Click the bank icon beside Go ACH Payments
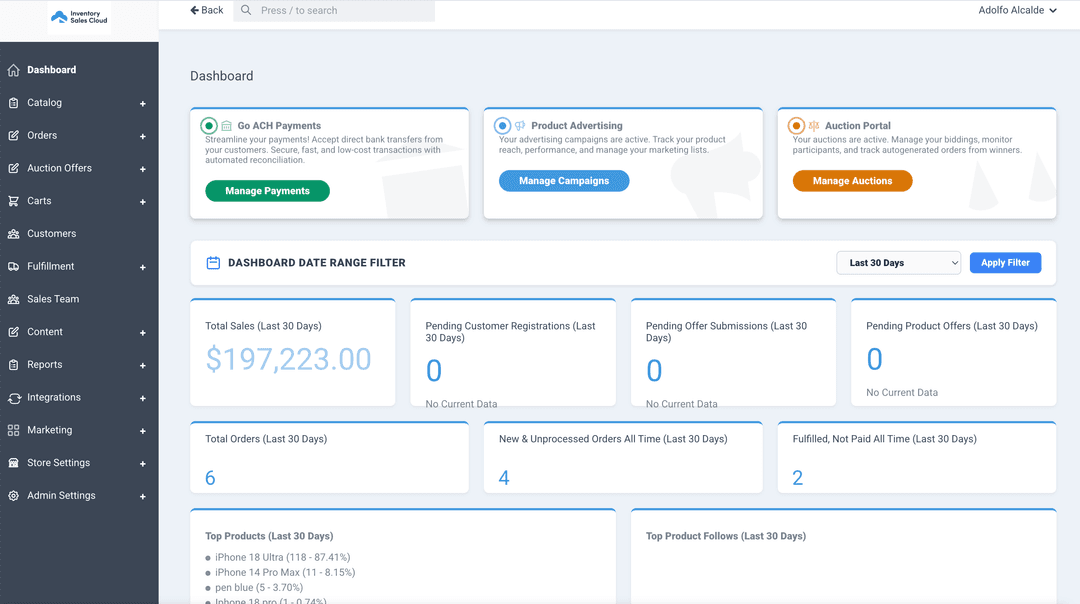Viewport: 1080px width, 604px height. point(226,126)
